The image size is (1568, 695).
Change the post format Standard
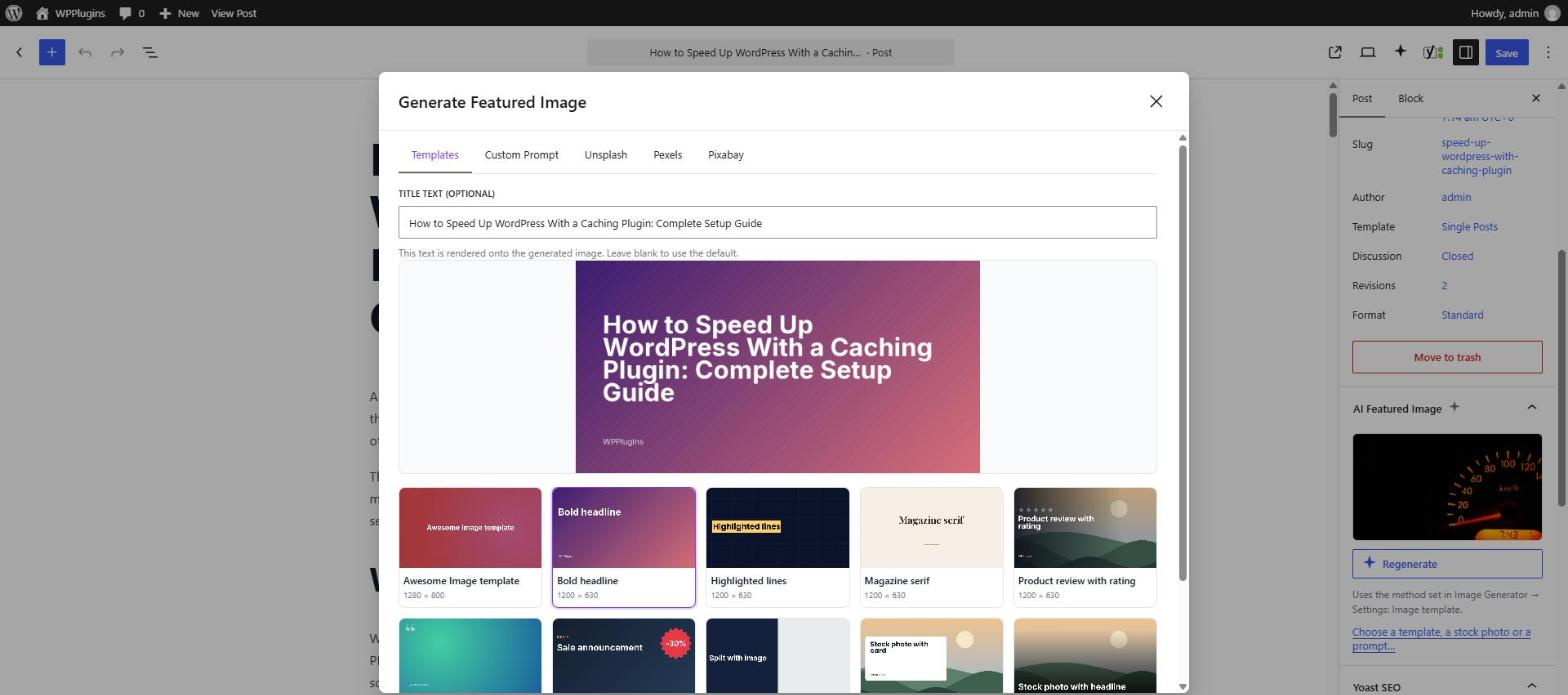tap(1462, 315)
